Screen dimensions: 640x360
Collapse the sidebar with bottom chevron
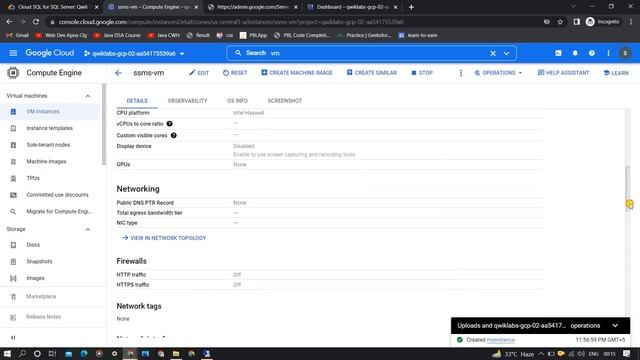tap(13, 338)
